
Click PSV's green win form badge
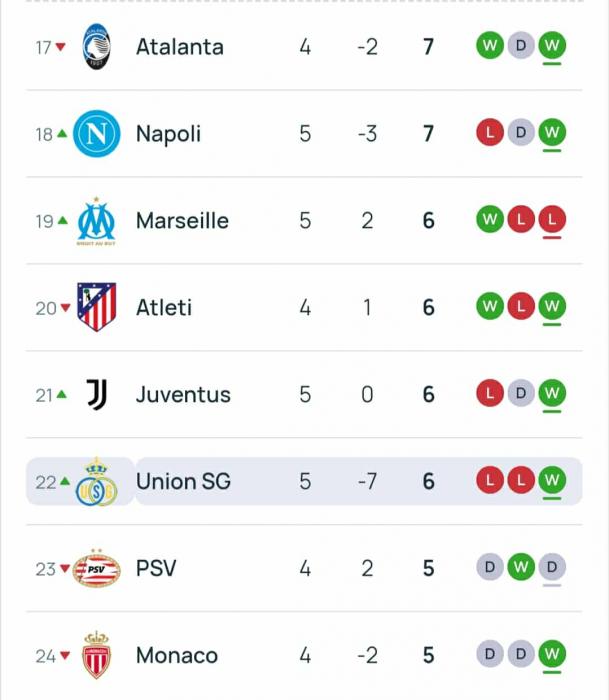click(520, 568)
